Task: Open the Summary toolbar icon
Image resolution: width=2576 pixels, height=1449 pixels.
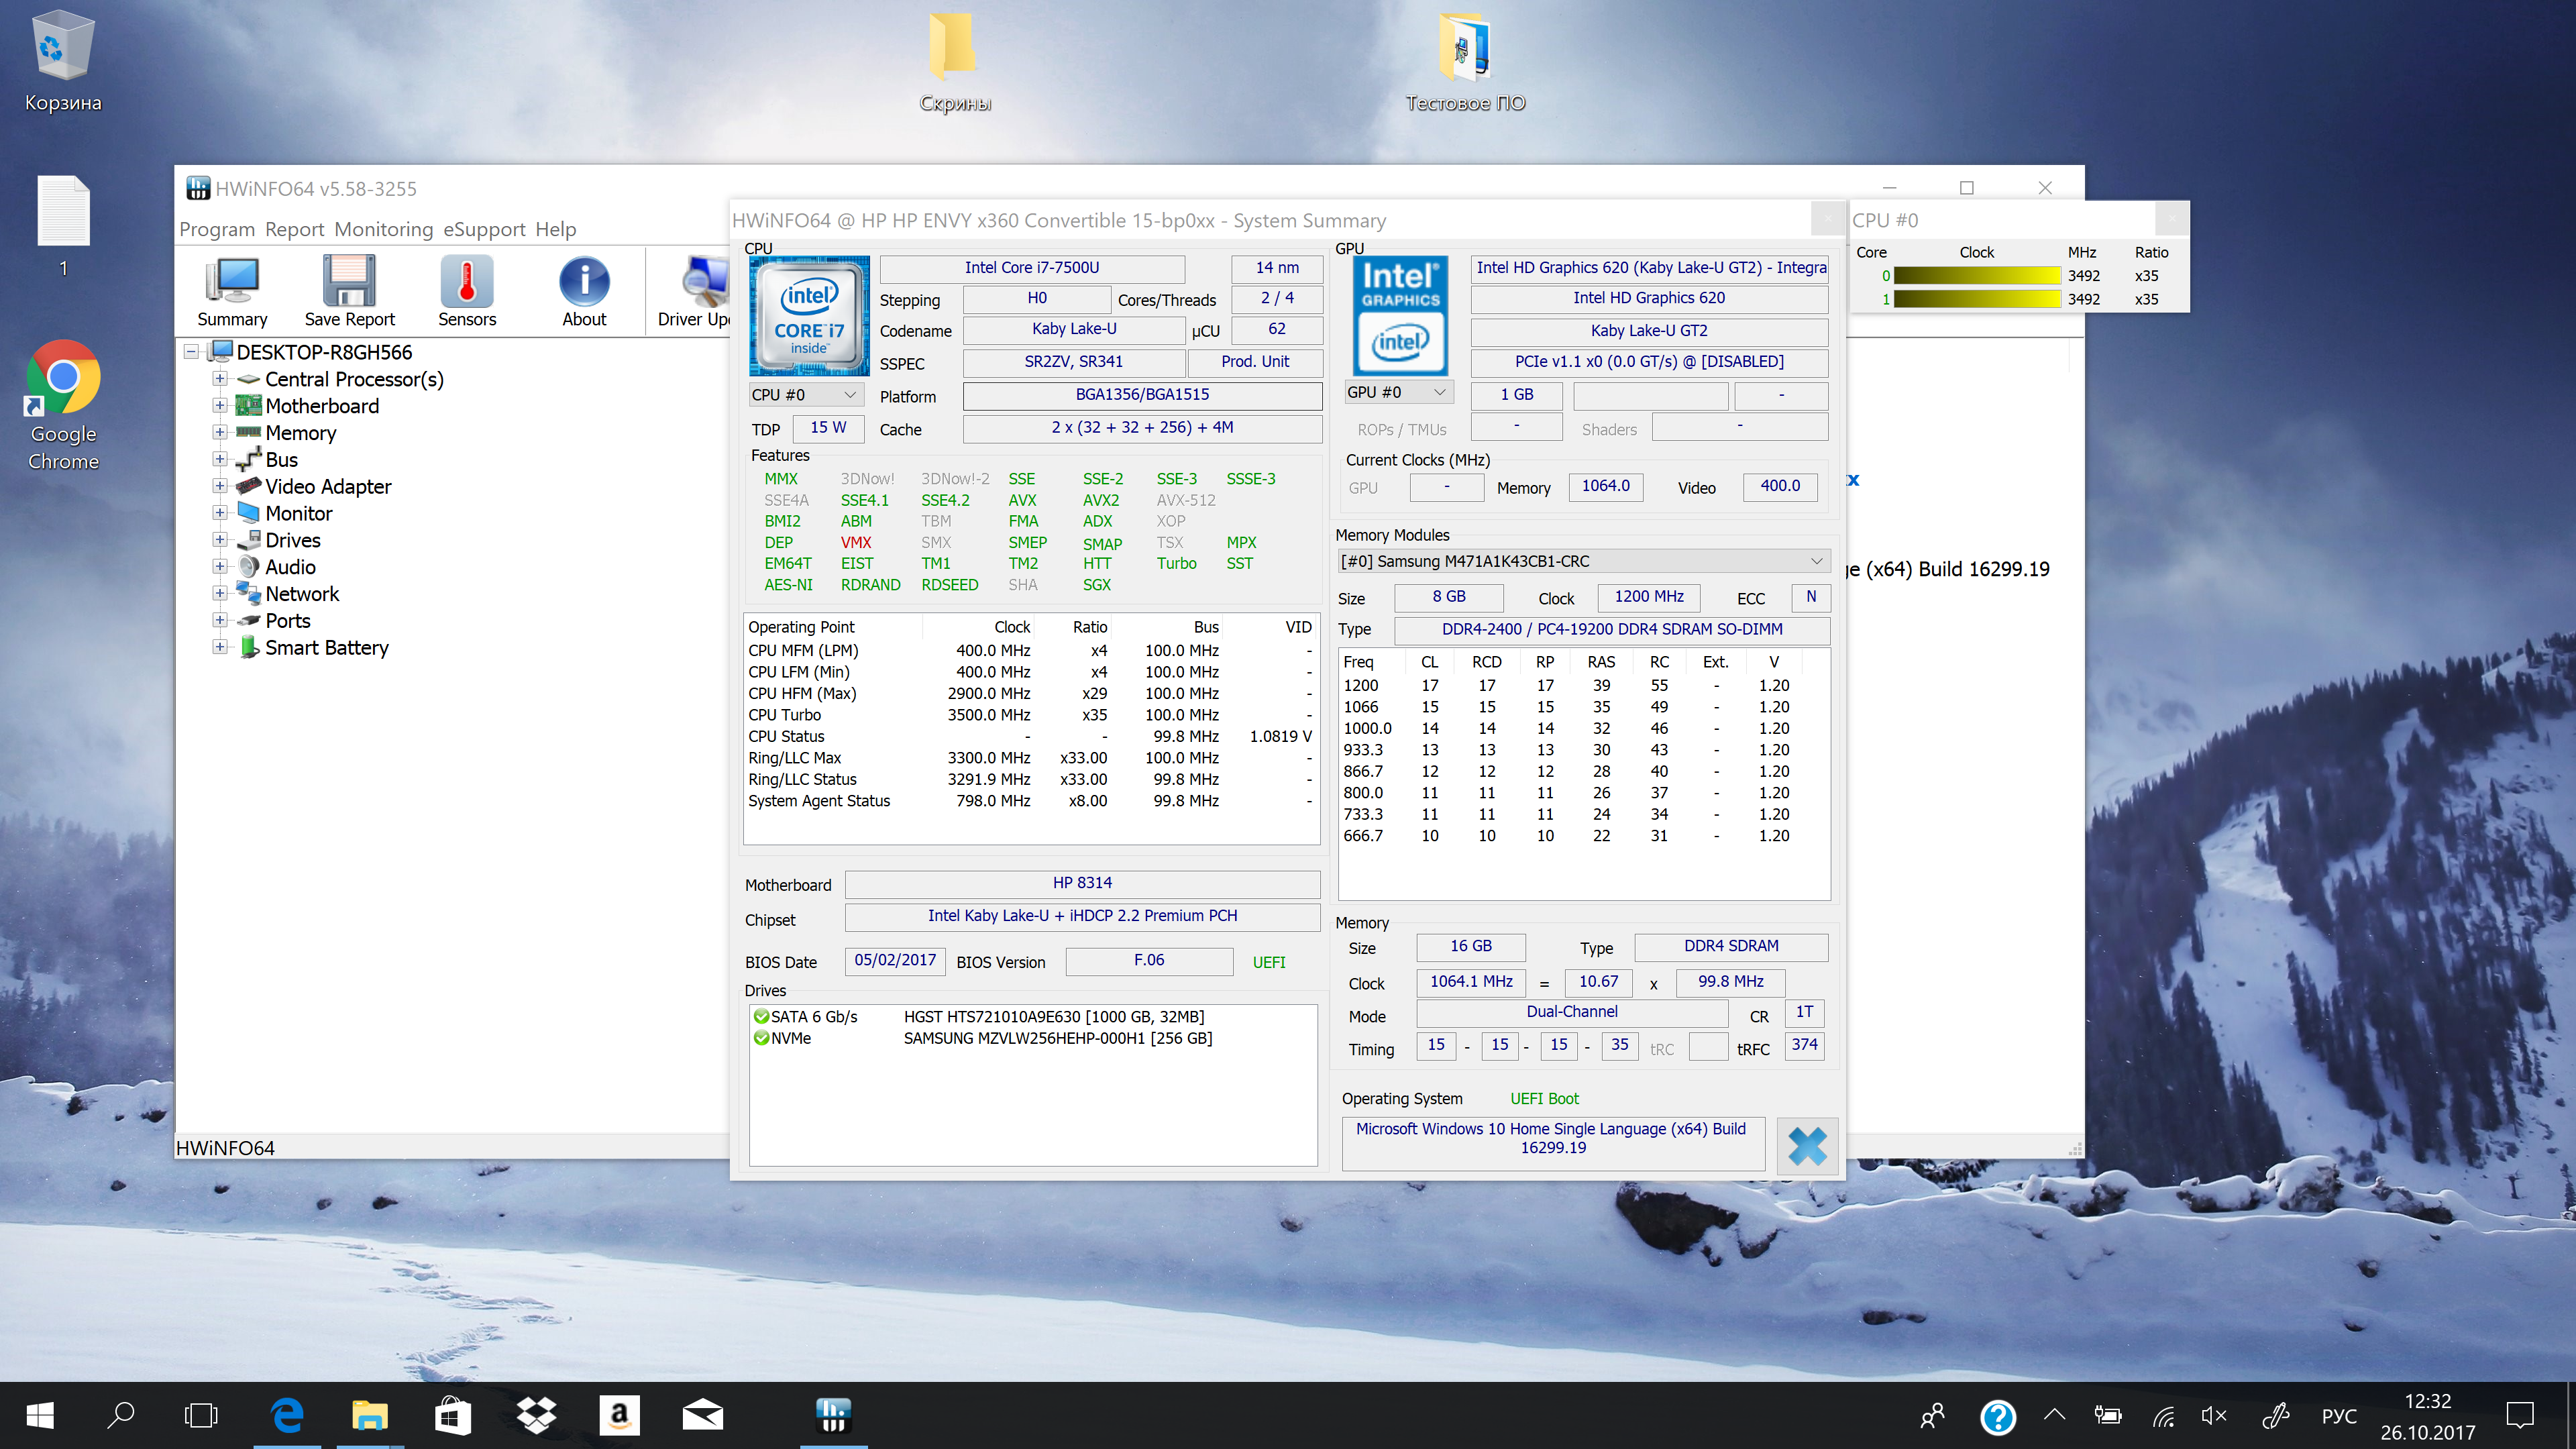Action: [232, 291]
